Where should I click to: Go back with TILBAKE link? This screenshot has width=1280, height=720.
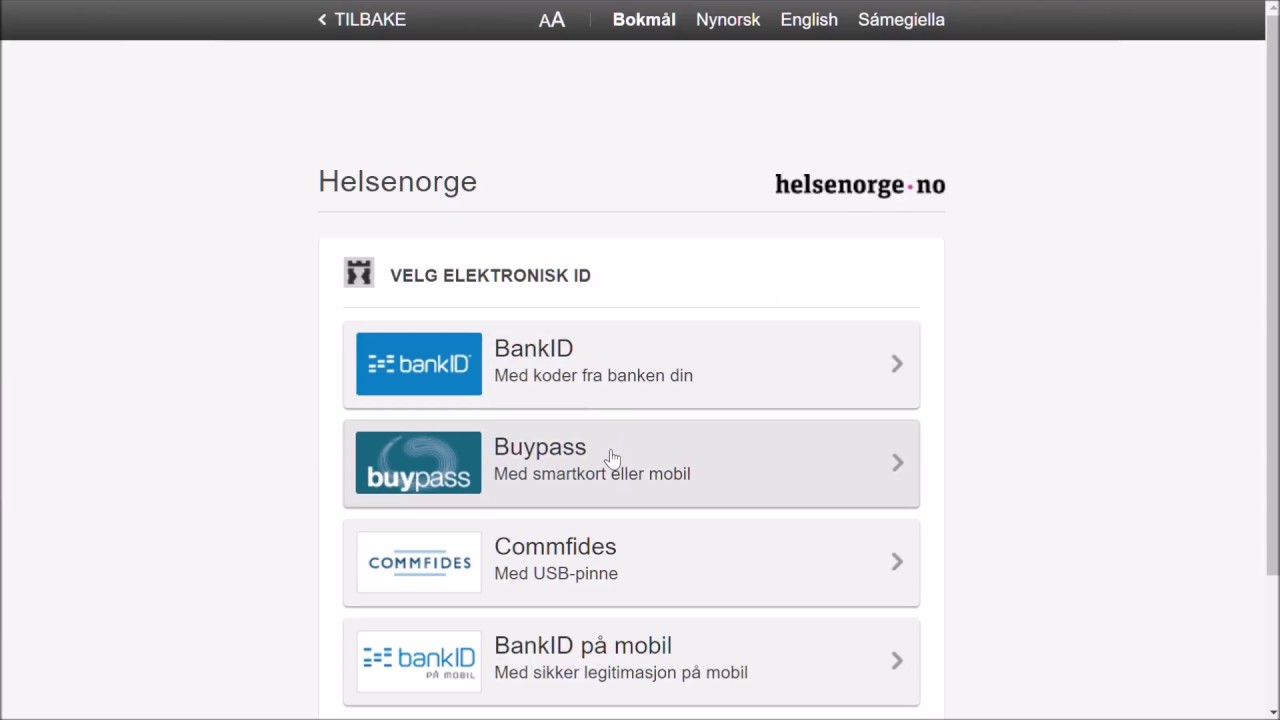coord(370,20)
